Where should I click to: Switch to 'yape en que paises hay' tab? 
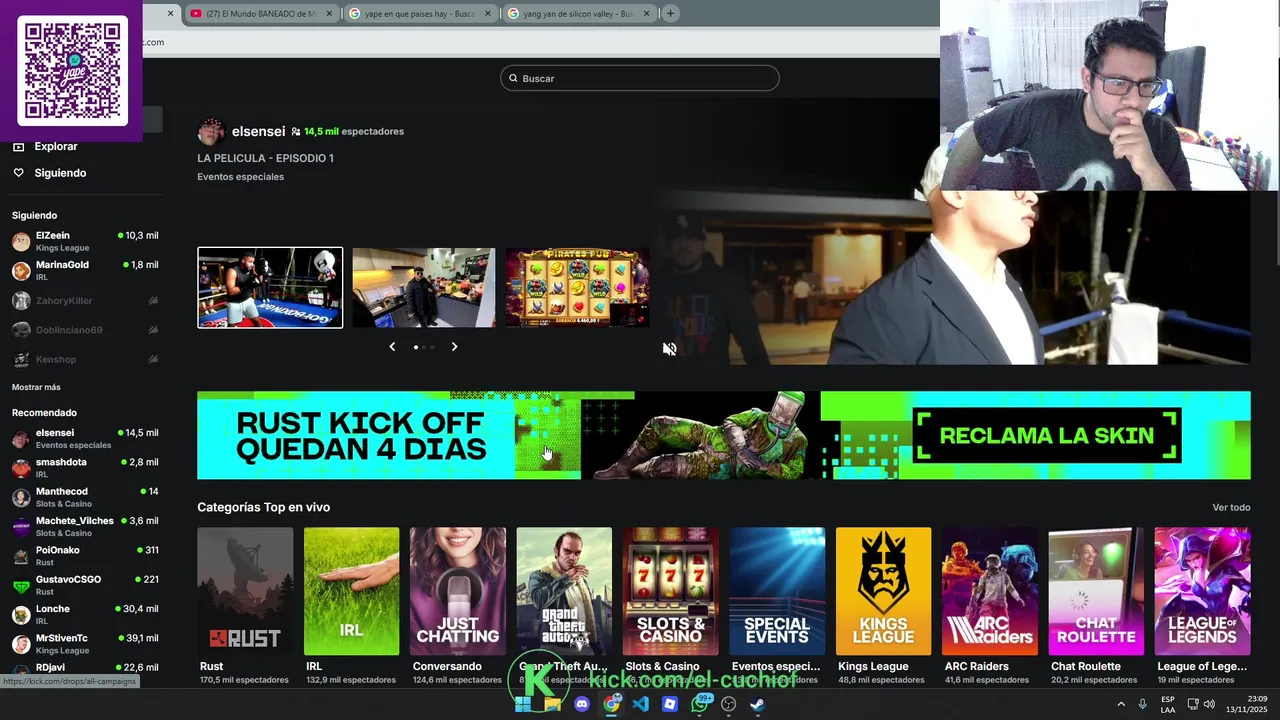420,13
